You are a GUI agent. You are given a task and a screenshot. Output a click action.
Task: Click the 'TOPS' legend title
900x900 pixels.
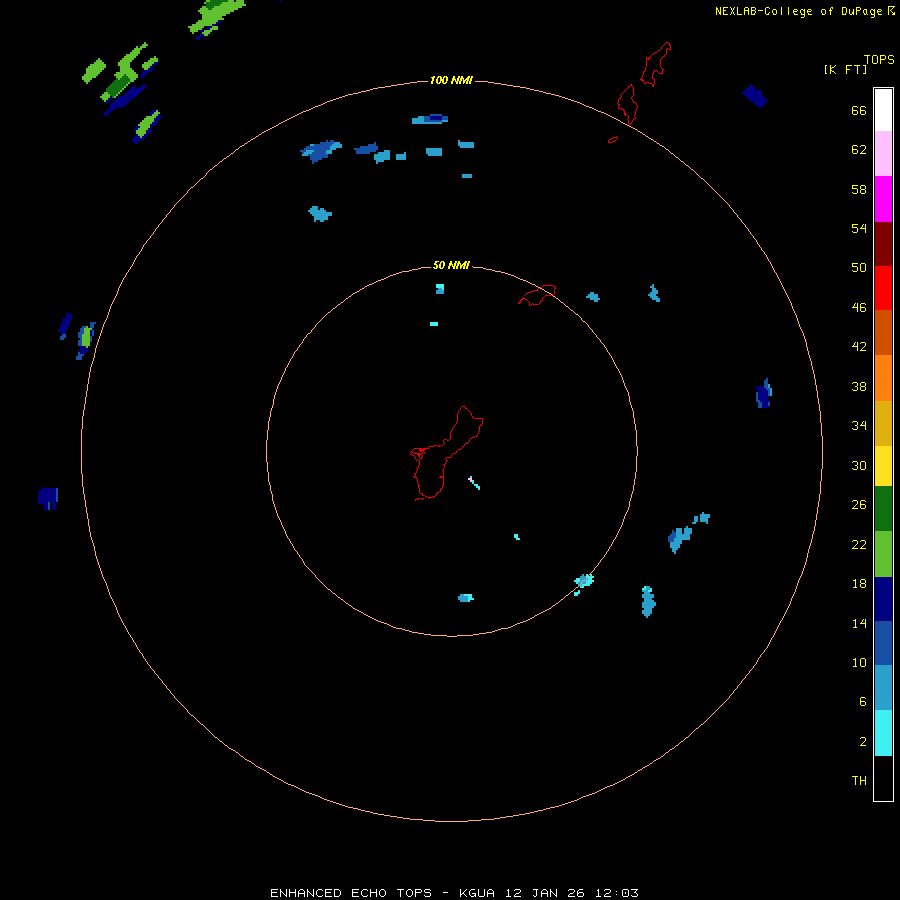879,59
